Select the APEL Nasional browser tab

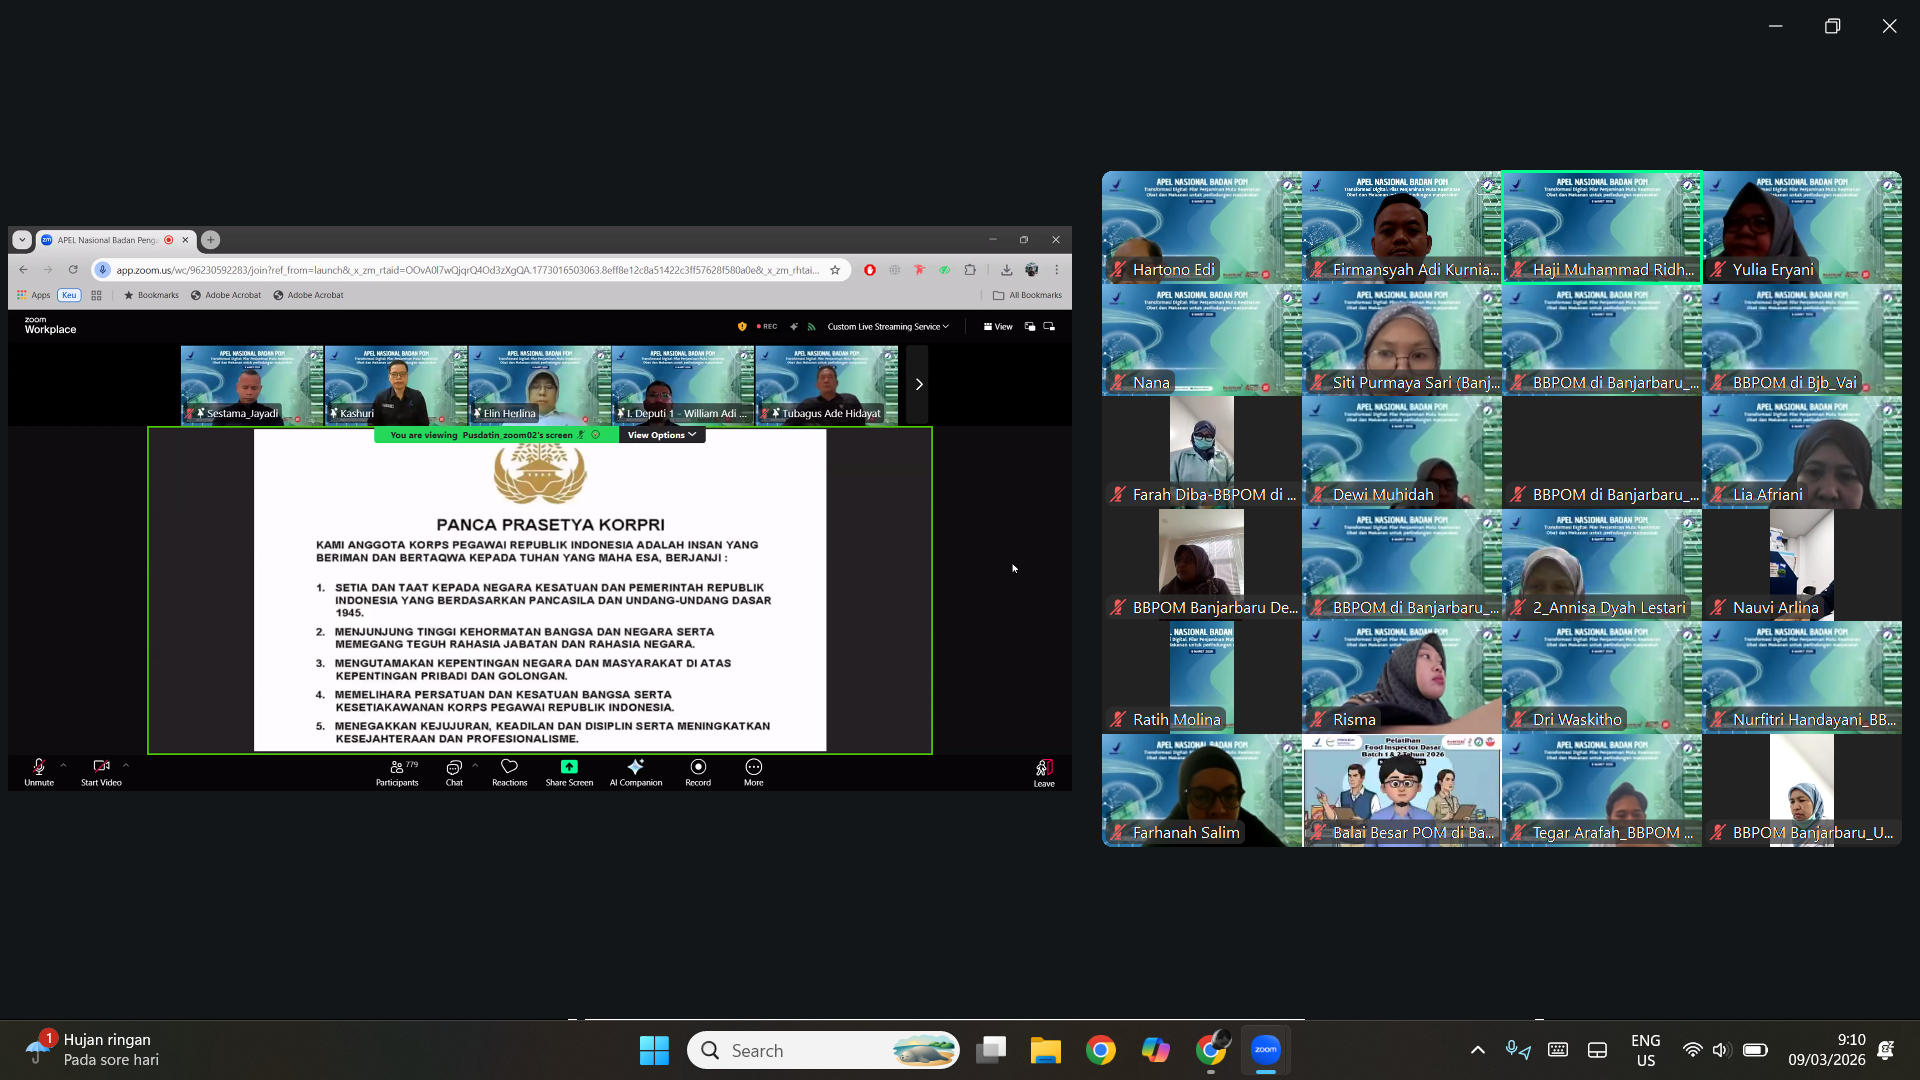coord(107,240)
